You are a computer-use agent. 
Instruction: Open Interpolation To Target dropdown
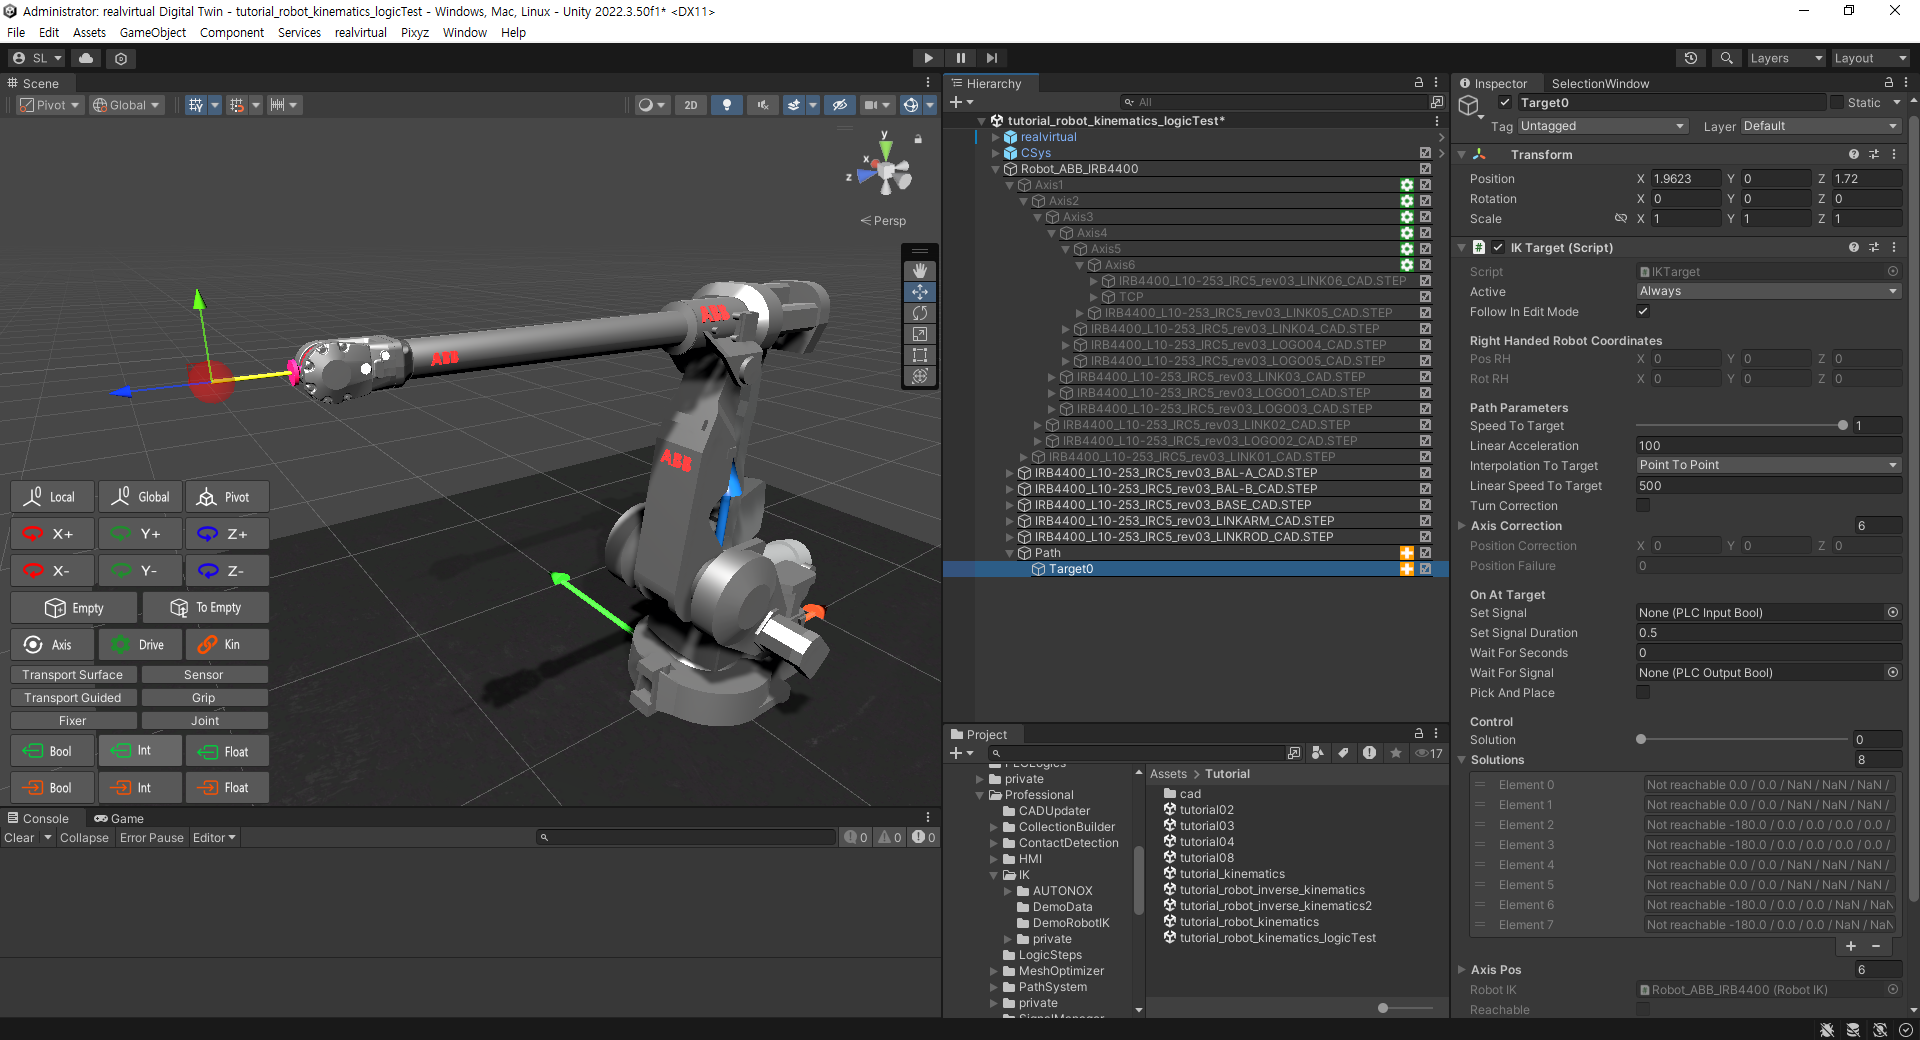pyautogui.click(x=1768, y=465)
